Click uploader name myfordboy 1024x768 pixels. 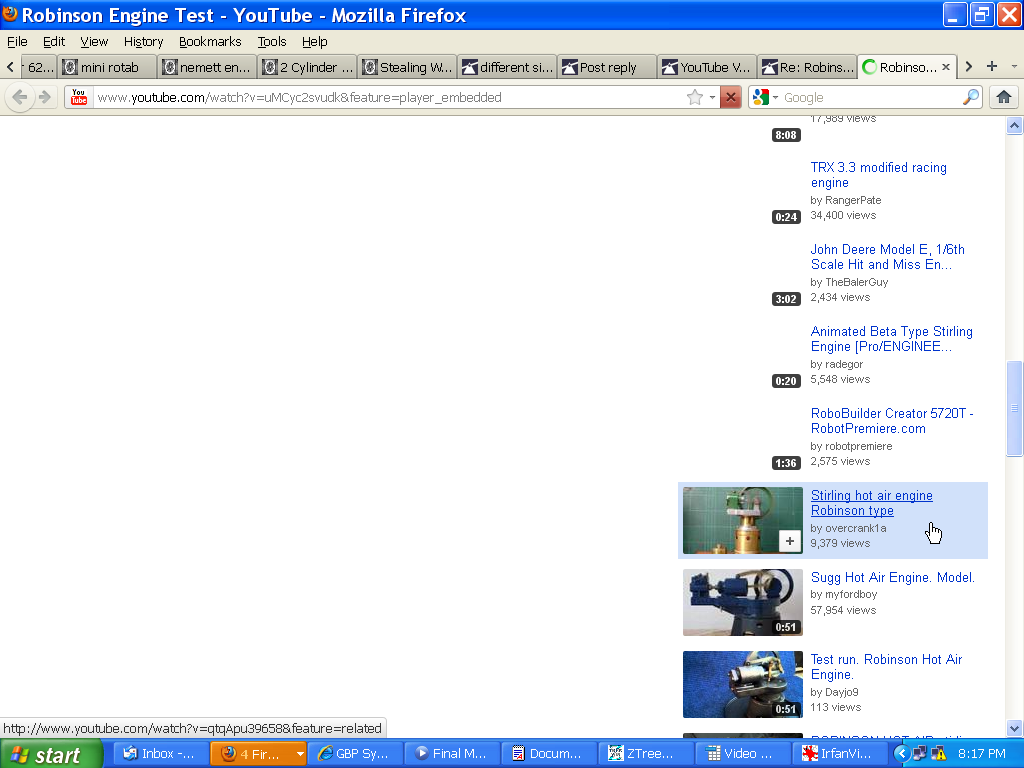point(851,594)
